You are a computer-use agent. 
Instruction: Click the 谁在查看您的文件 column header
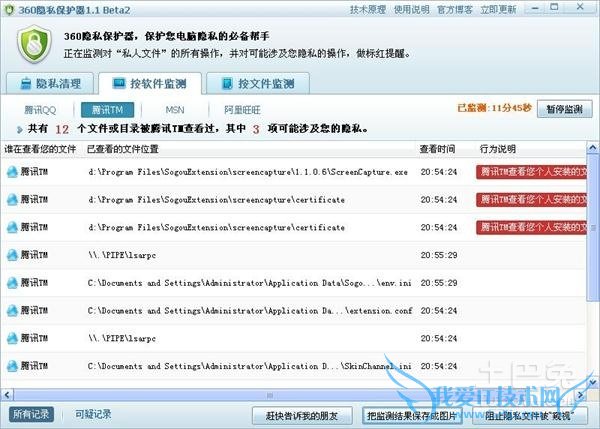pos(40,149)
